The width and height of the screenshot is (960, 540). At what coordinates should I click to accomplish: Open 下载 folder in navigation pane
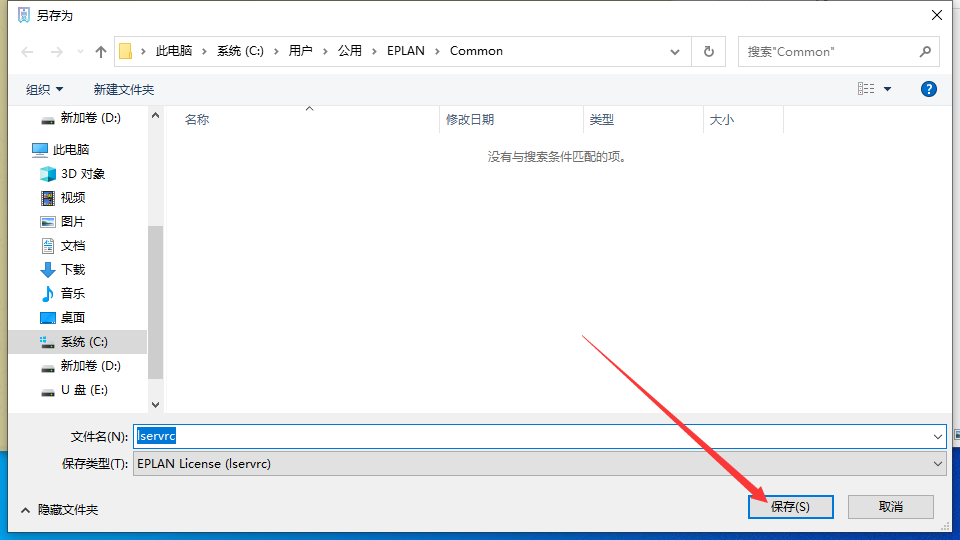72,270
